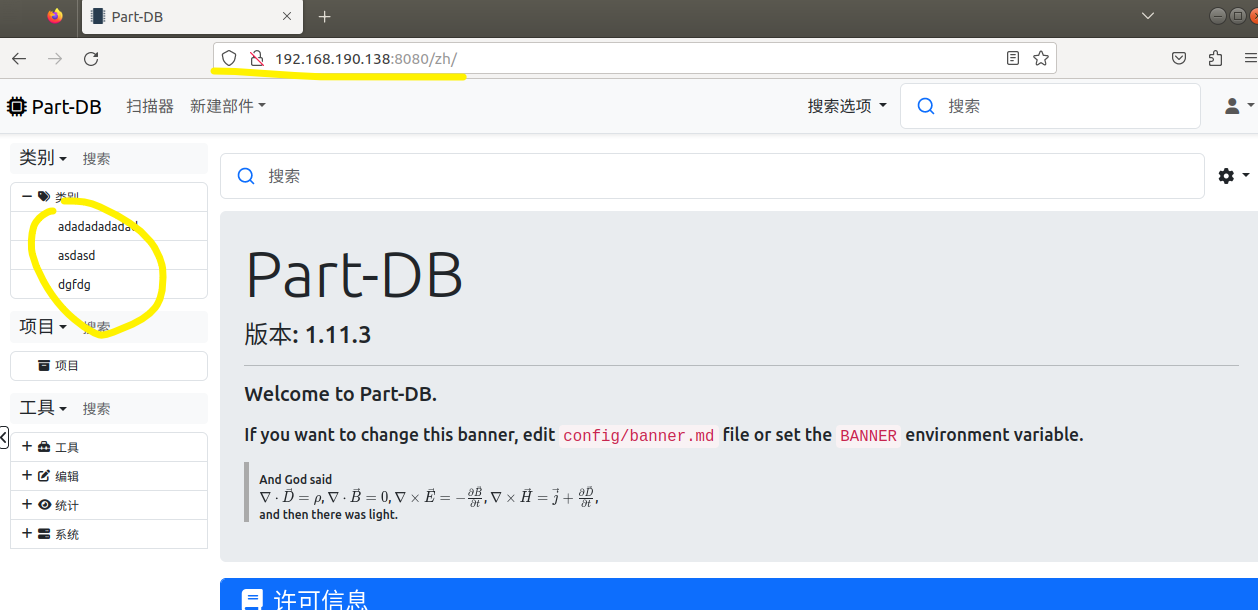Click the browser forward arrow
The image size is (1258, 610).
click(x=55, y=59)
